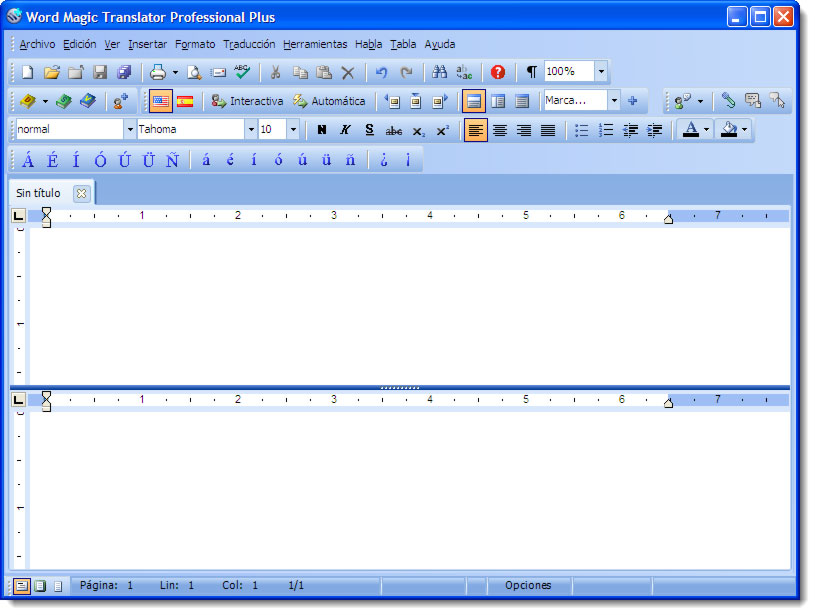
Task: Open the normal style dropdown
Action: pyautogui.click(x=130, y=129)
